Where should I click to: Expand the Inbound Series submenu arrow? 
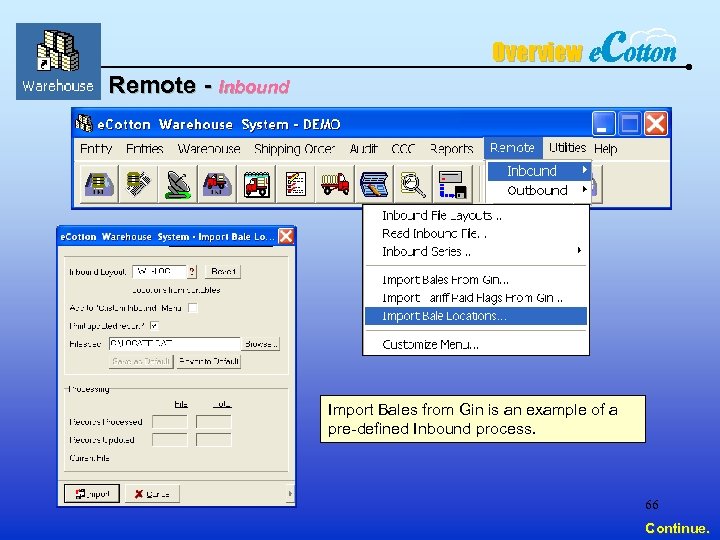point(579,250)
